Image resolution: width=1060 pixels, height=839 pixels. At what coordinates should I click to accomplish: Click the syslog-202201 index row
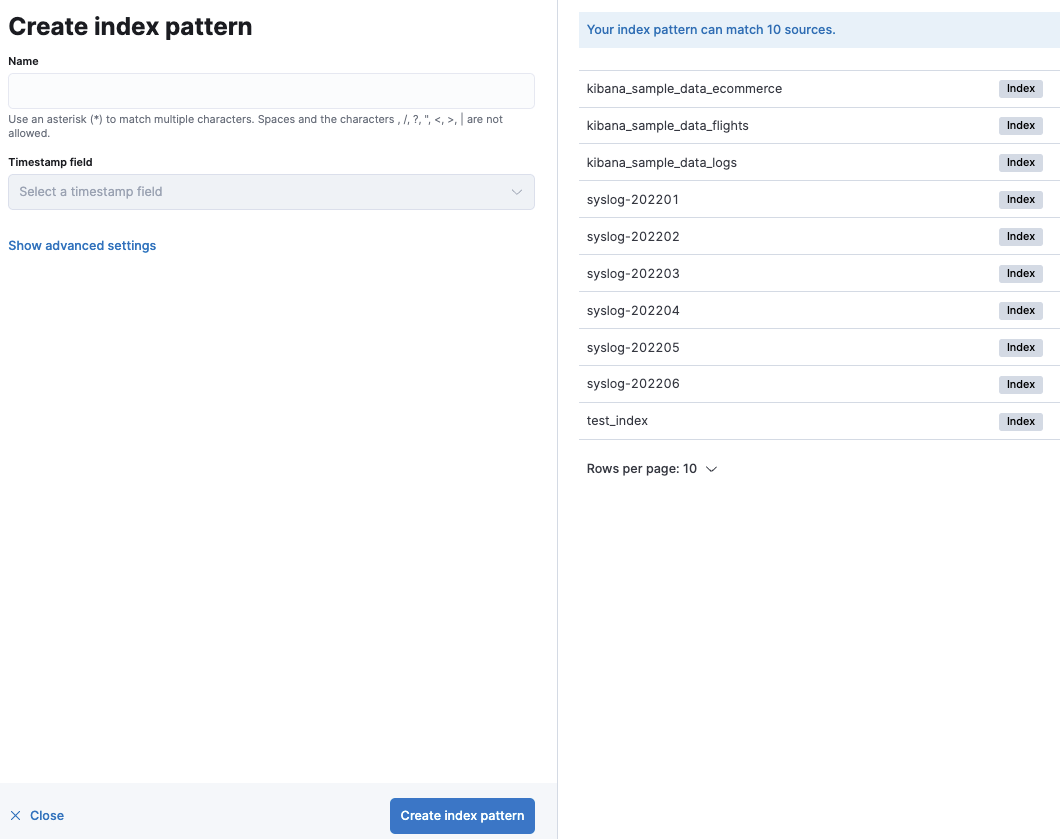coord(633,199)
